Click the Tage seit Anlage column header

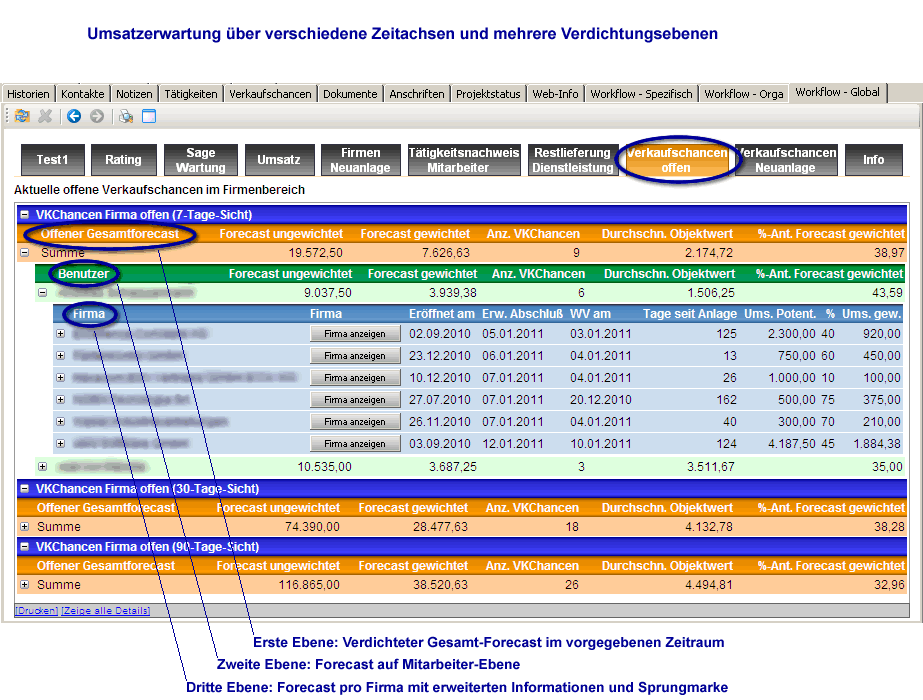click(x=690, y=314)
